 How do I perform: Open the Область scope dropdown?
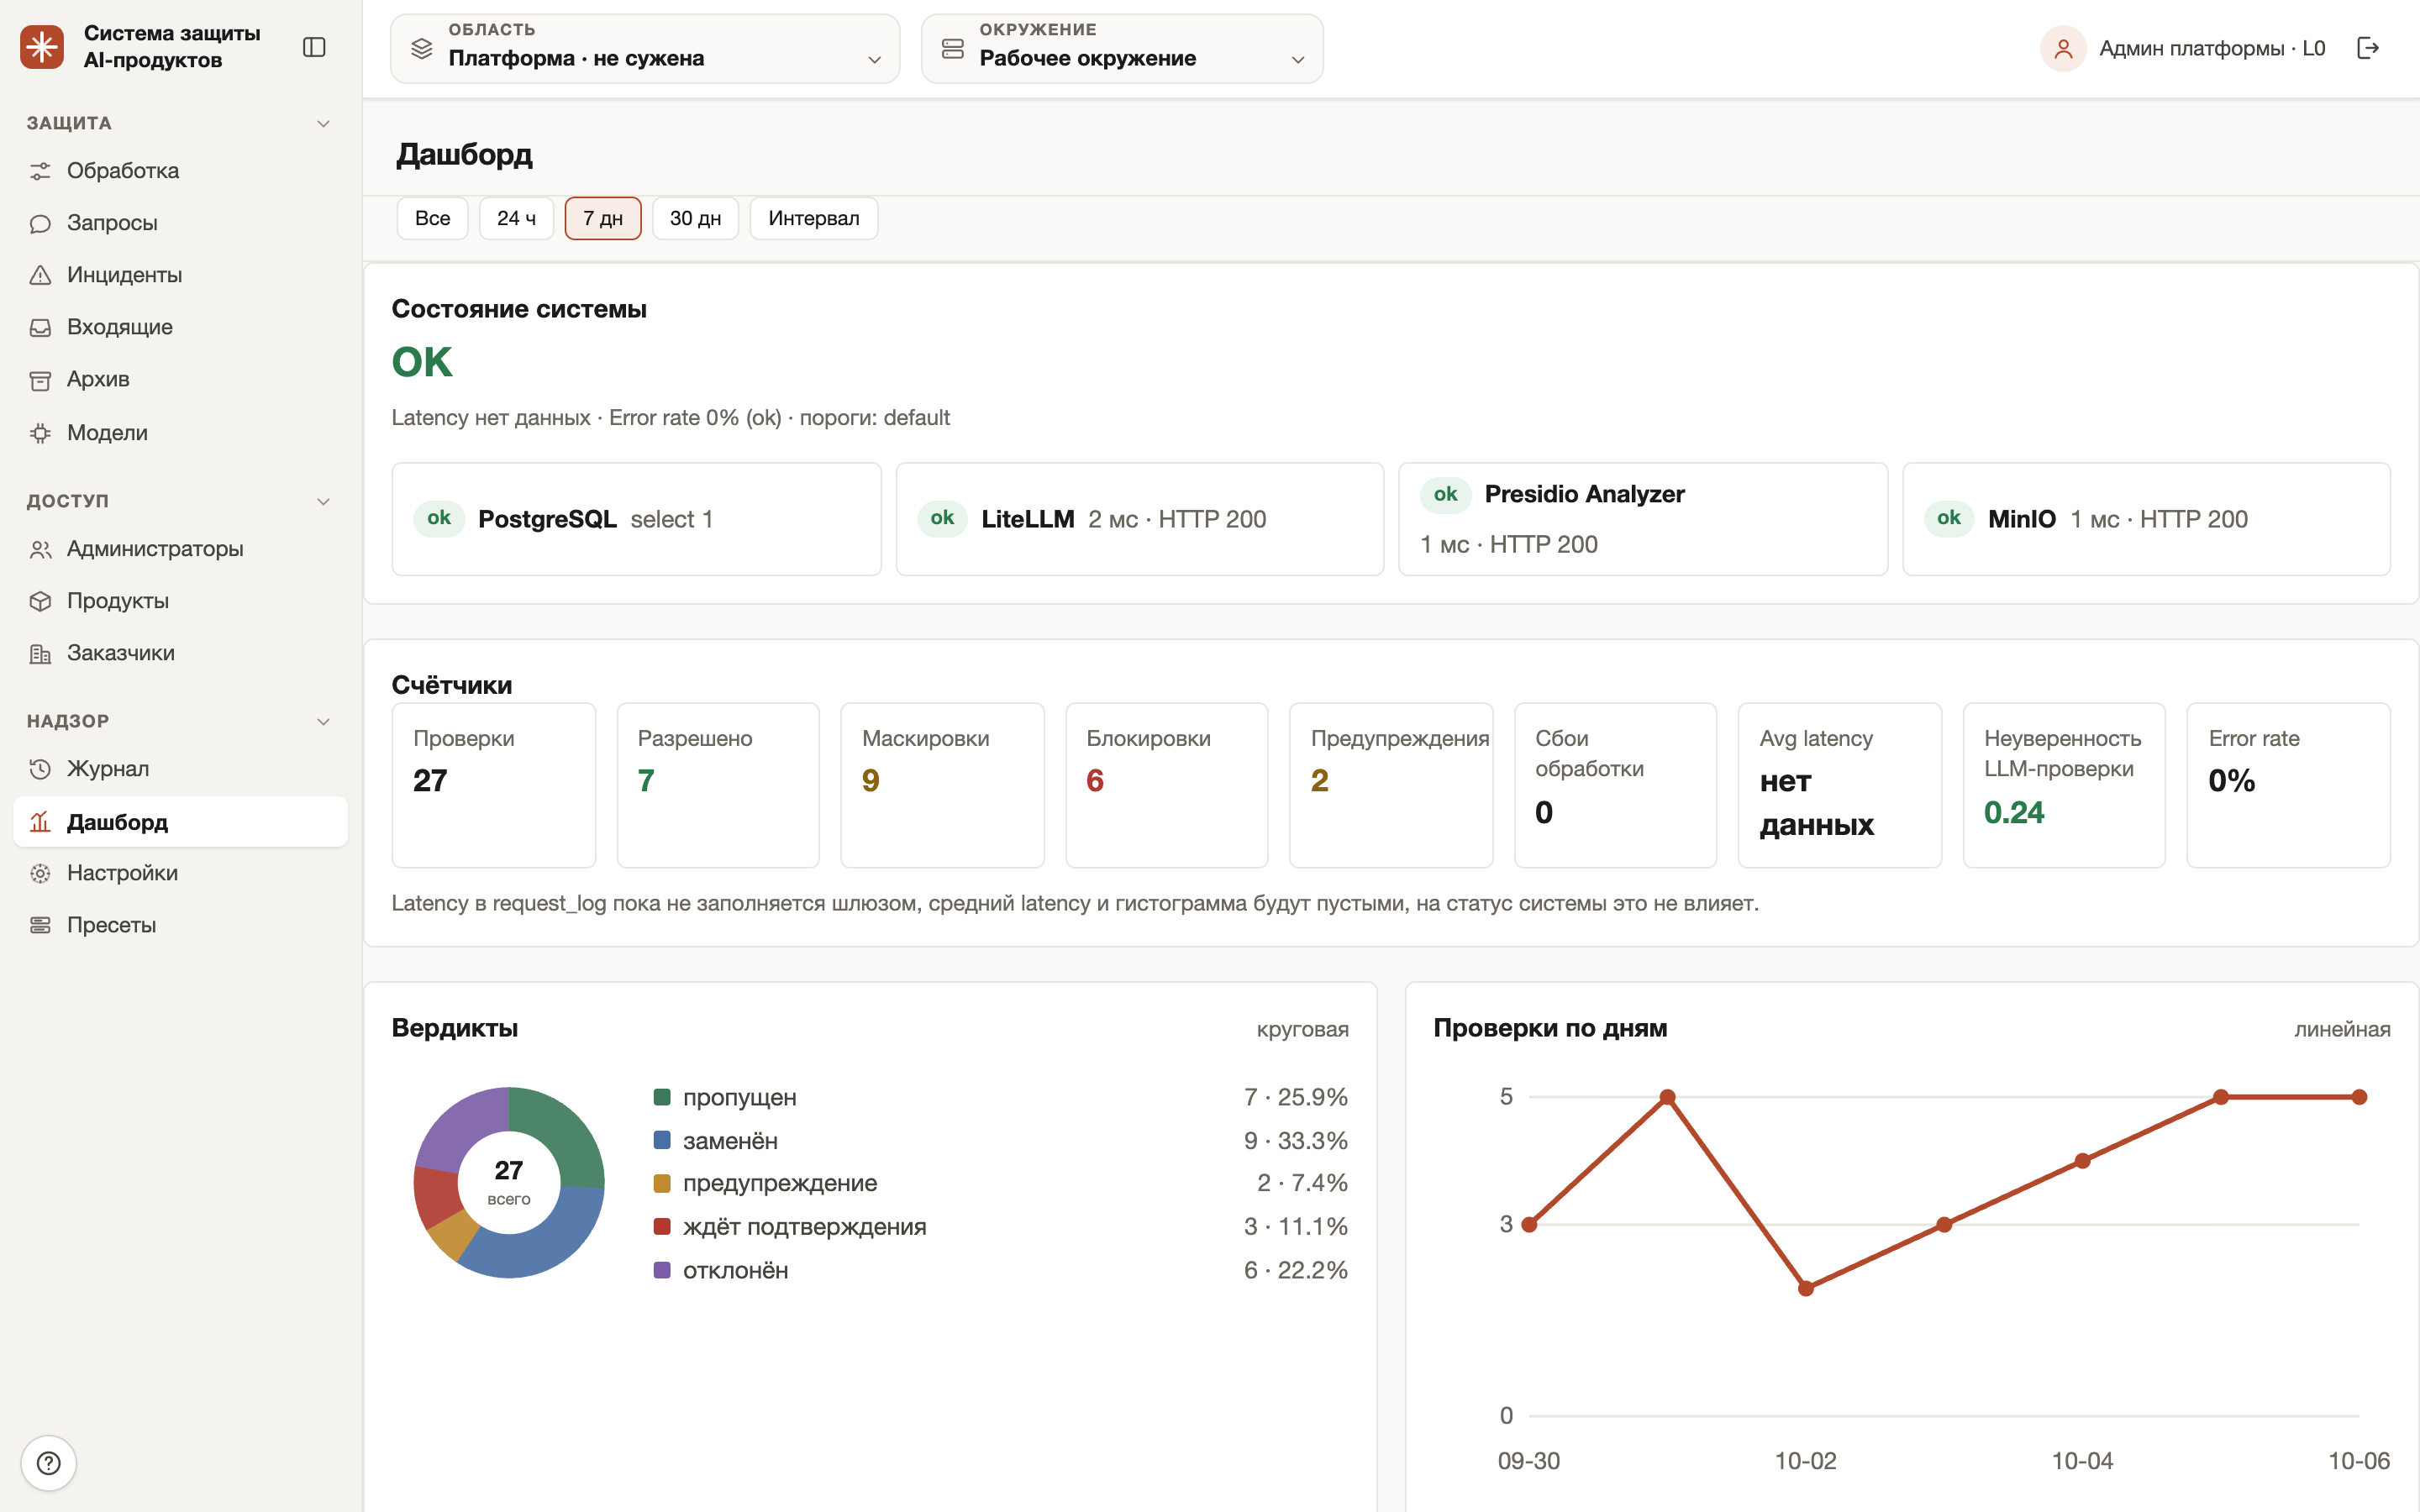(645, 48)
